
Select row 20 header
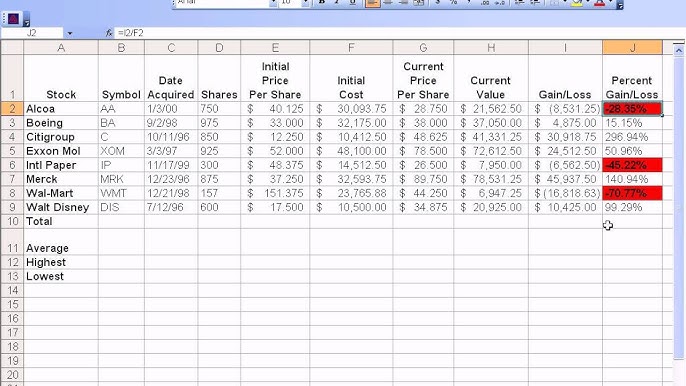click(12, 375)
